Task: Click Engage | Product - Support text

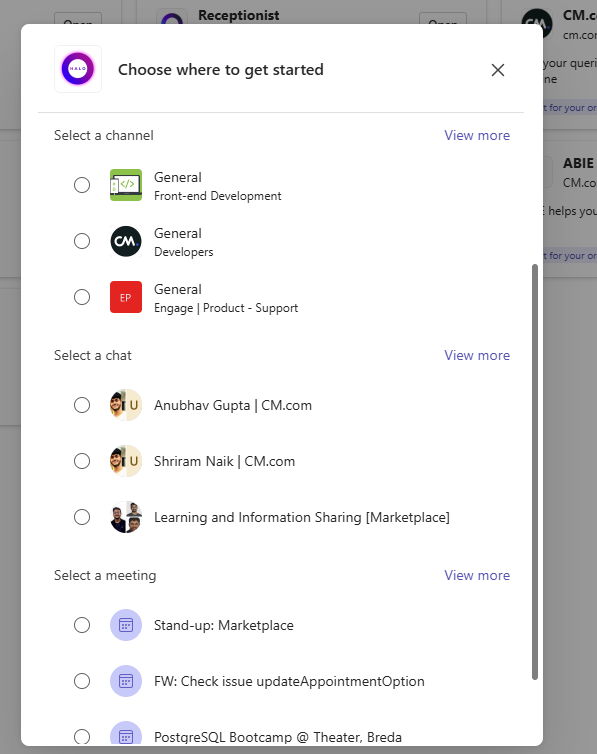Action: 226,308
